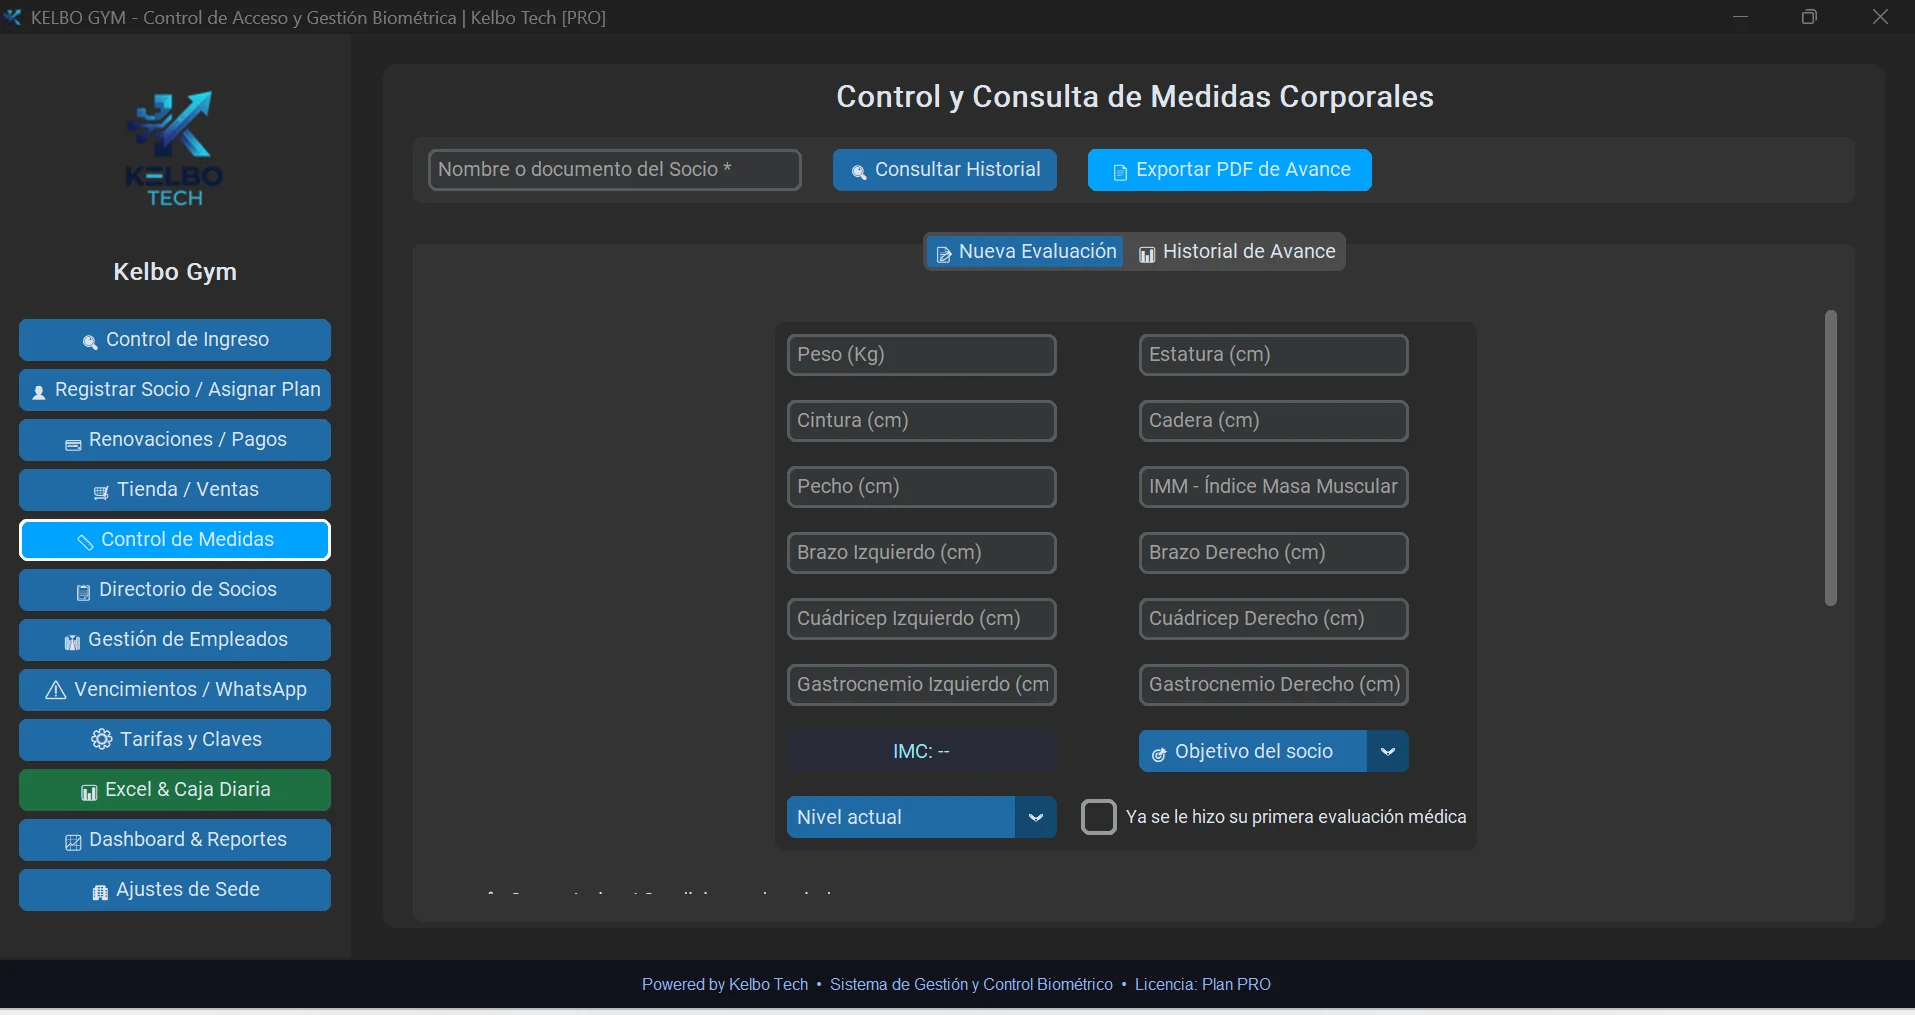Click Consultar Historial button

tap(945, 170)
